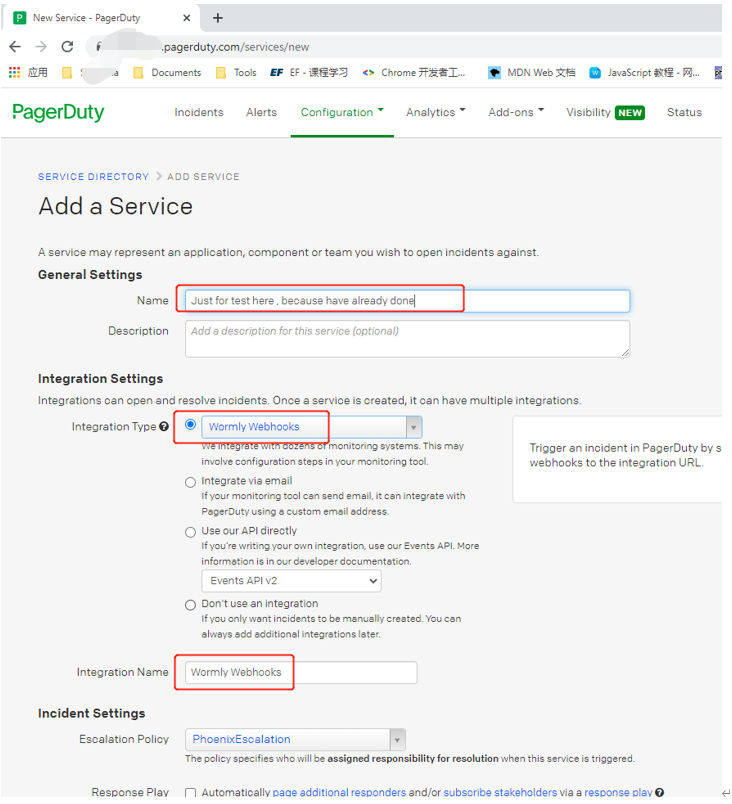Viewport: 732px width, 804px height.
Task: Reload the page
Action: pos(67,45)
